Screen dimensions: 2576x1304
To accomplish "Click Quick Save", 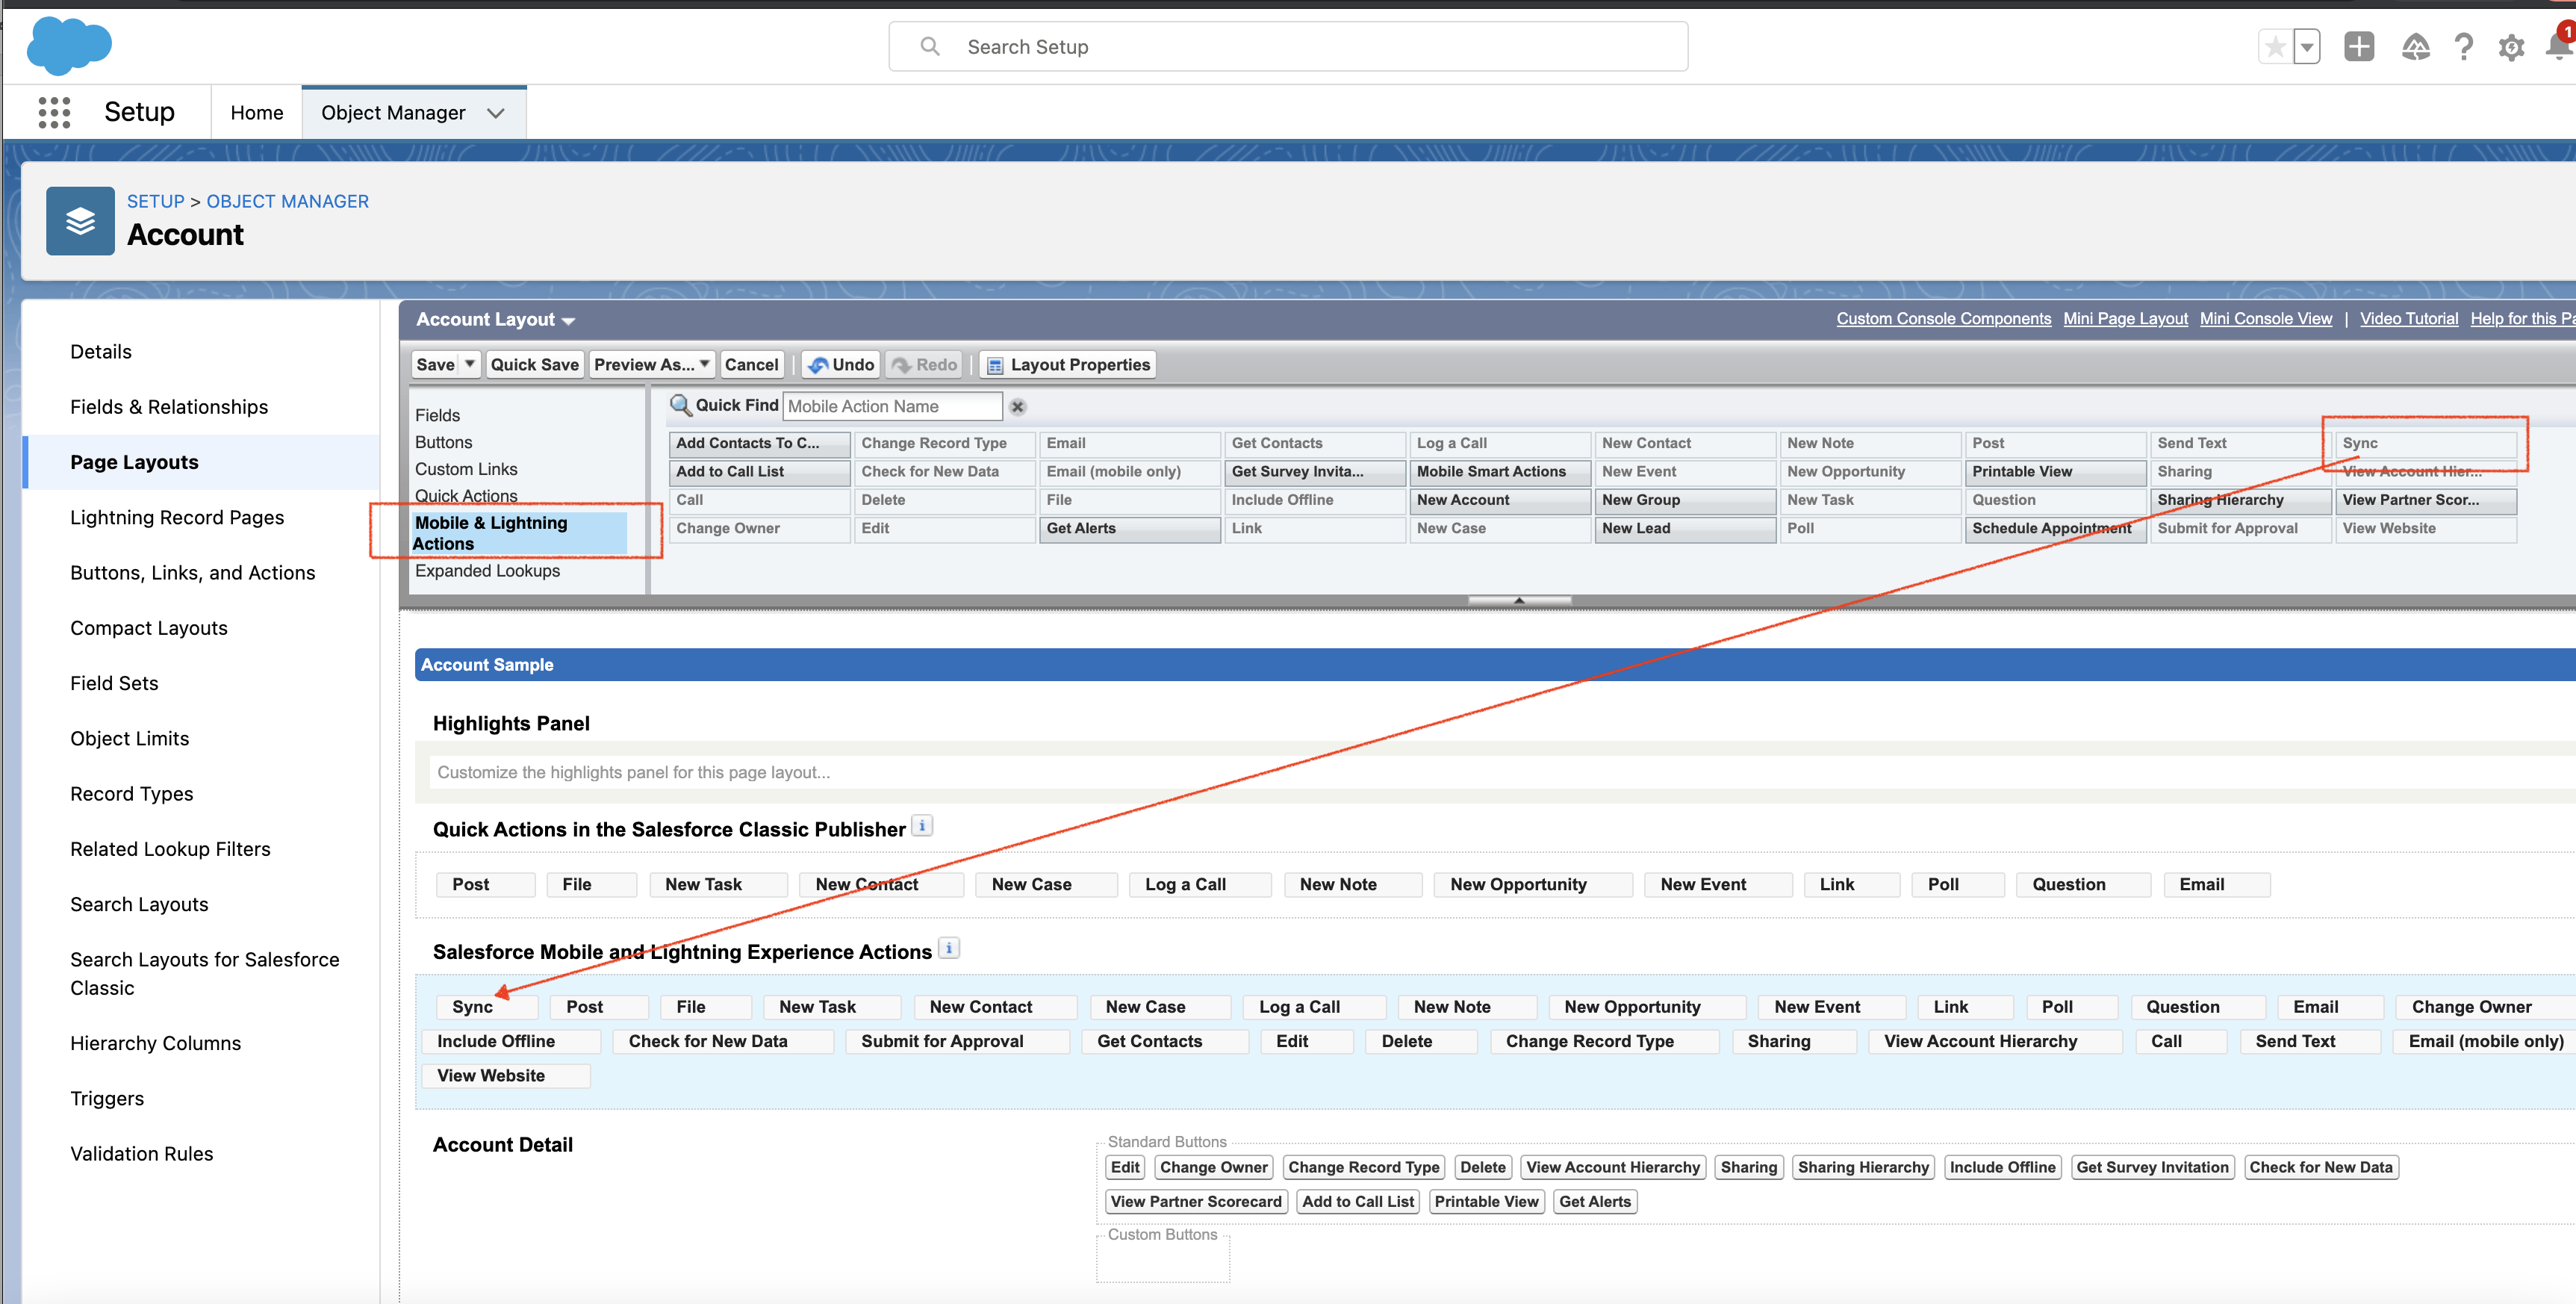I will click(534, 364).
